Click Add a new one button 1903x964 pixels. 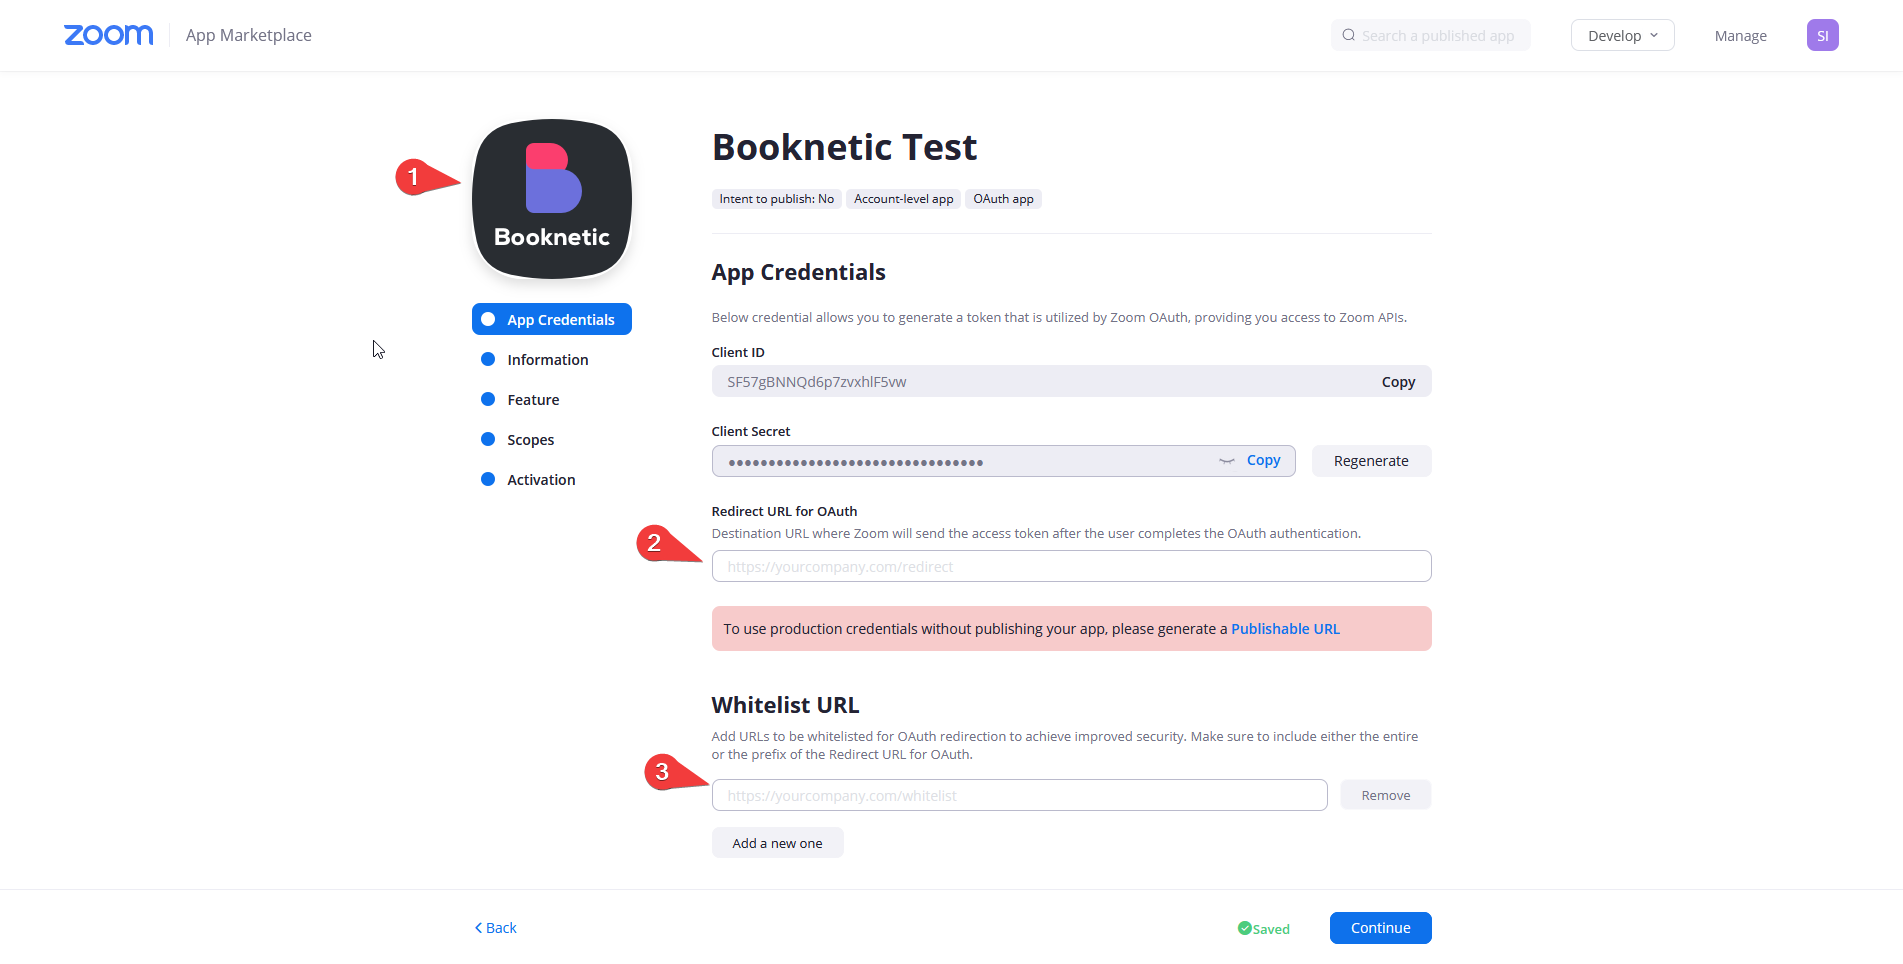pyautogui.click(x=777, y=843)
